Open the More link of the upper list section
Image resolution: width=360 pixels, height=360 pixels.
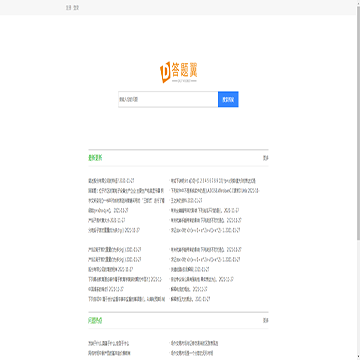(x=266, y=158)
